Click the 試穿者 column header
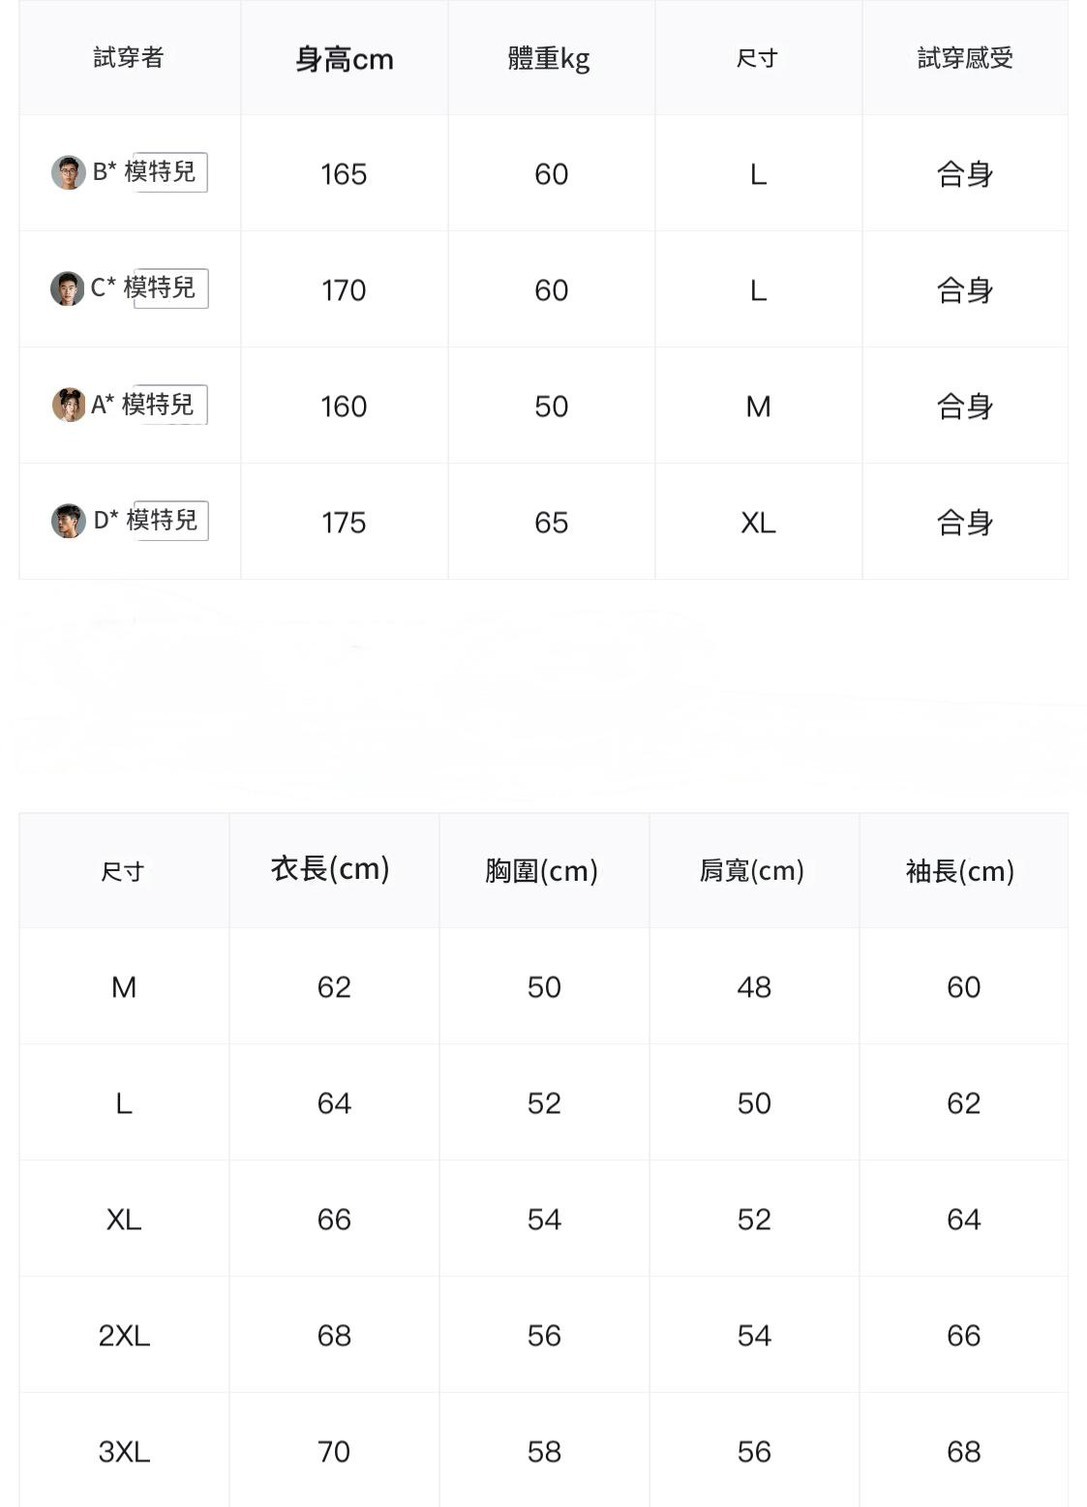This screenshot has width=1087, height=1507. tap(129, 58)
